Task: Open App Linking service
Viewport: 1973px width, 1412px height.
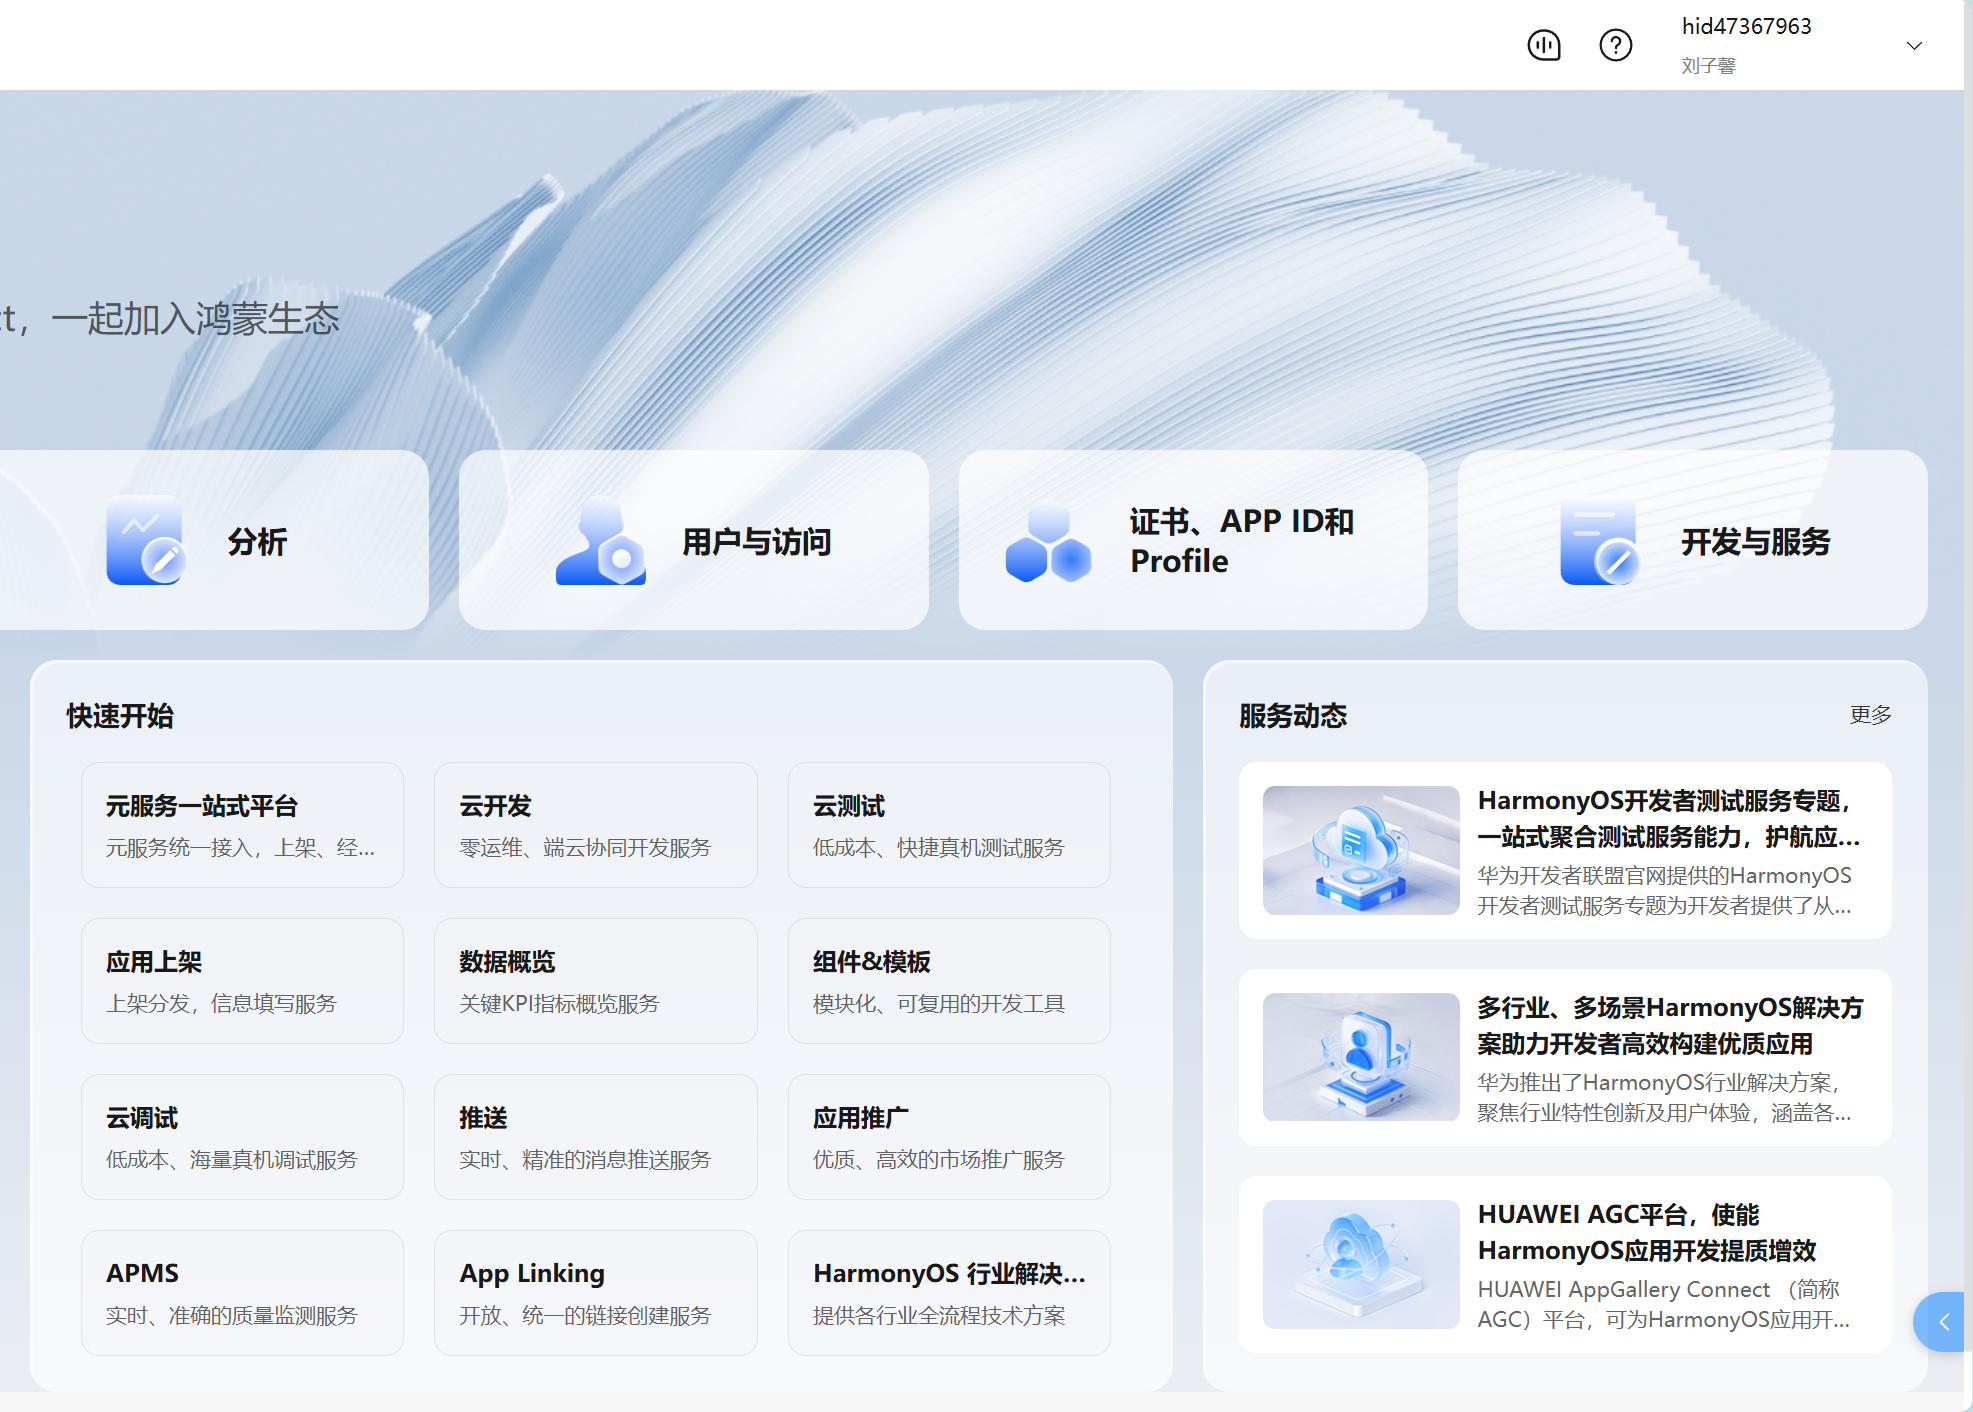Action: [595, 1292]
